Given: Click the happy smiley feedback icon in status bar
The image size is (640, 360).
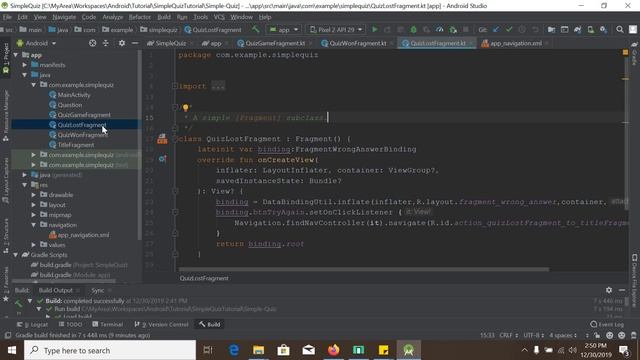Looking at the screenshot, I should click(x=609, y=335).
